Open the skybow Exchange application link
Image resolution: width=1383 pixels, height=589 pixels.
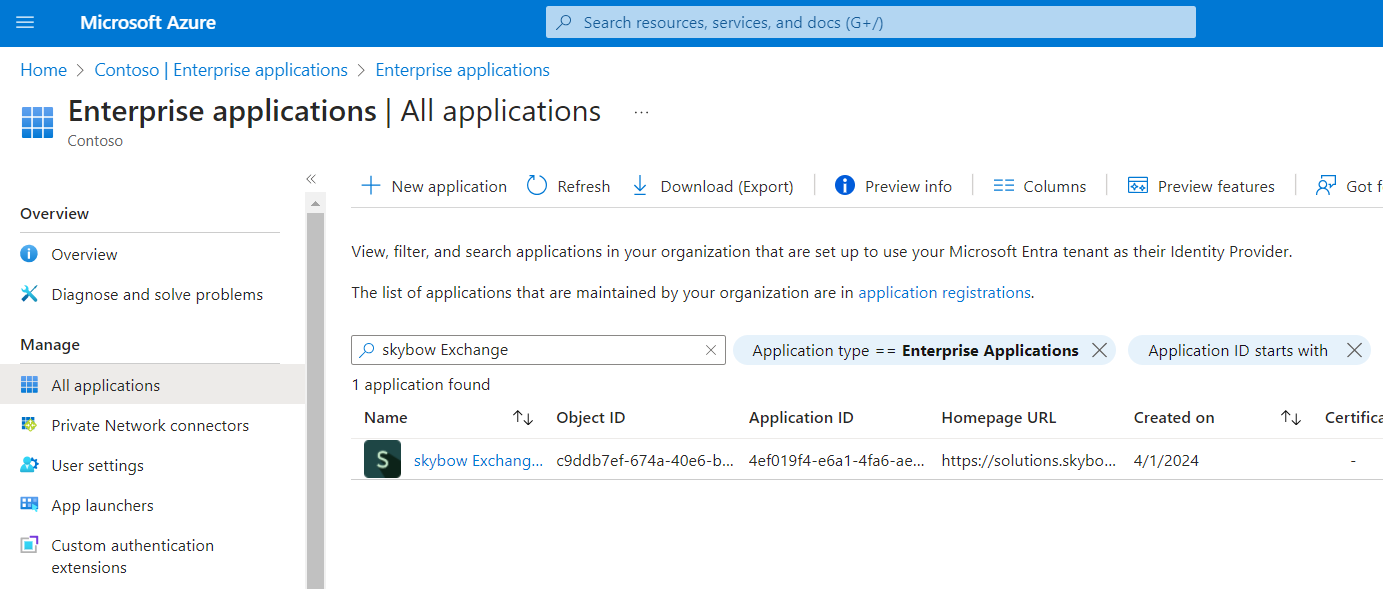point(478,461)
